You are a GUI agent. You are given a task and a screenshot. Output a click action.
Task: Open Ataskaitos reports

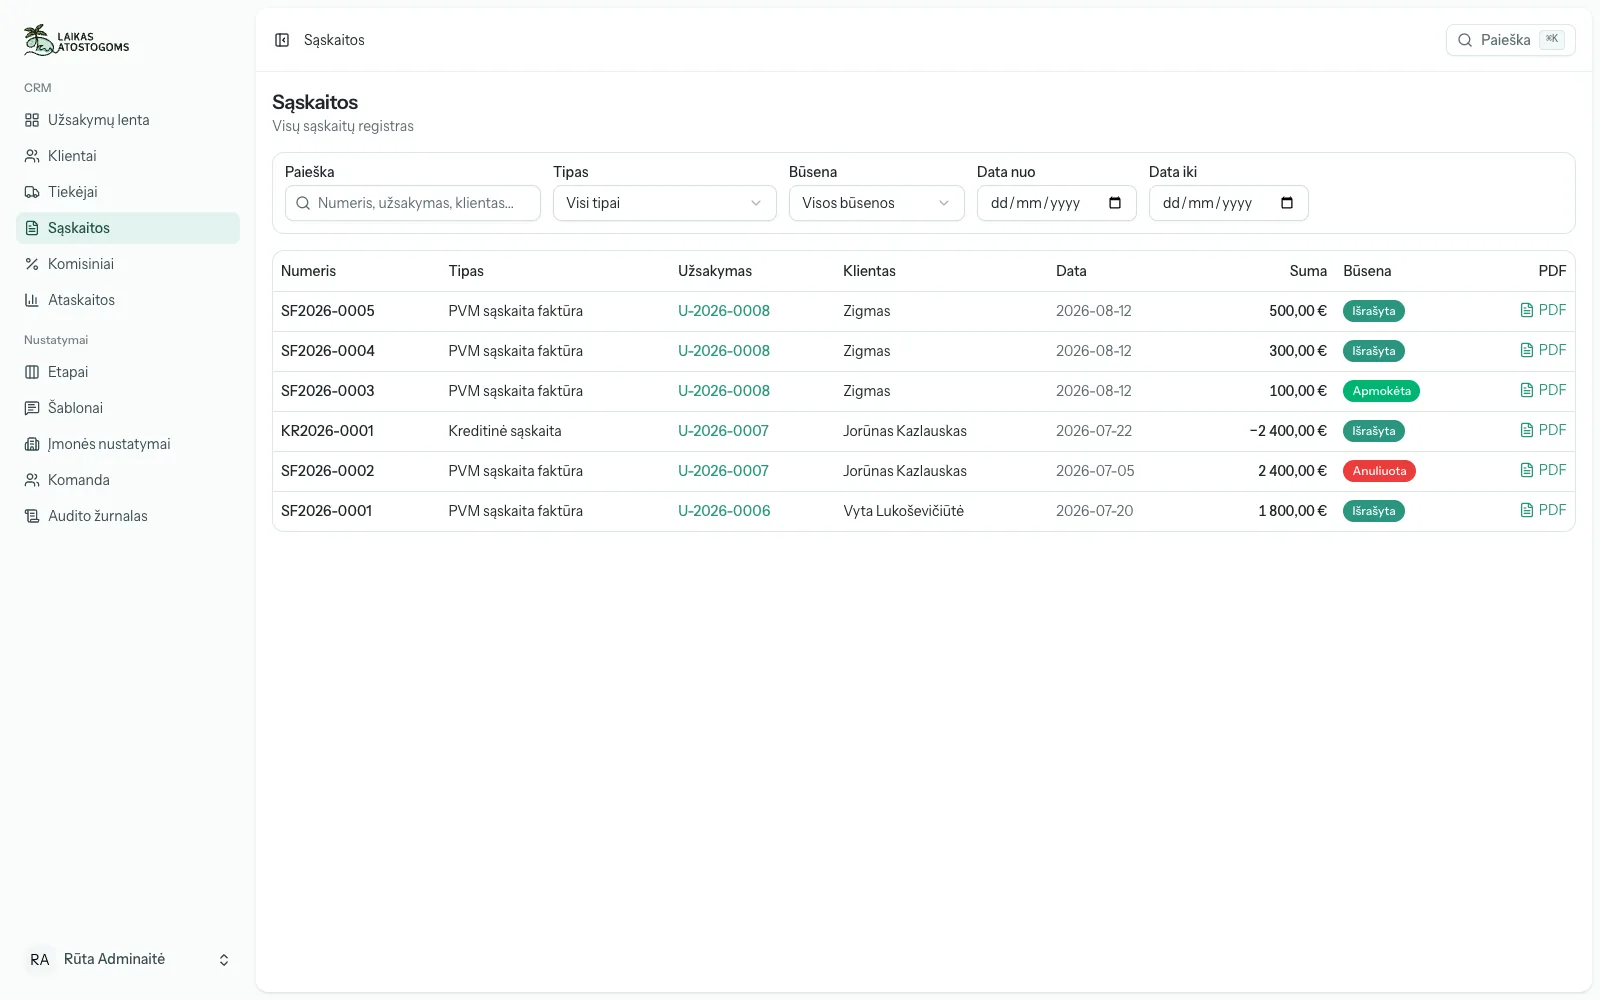128,300
